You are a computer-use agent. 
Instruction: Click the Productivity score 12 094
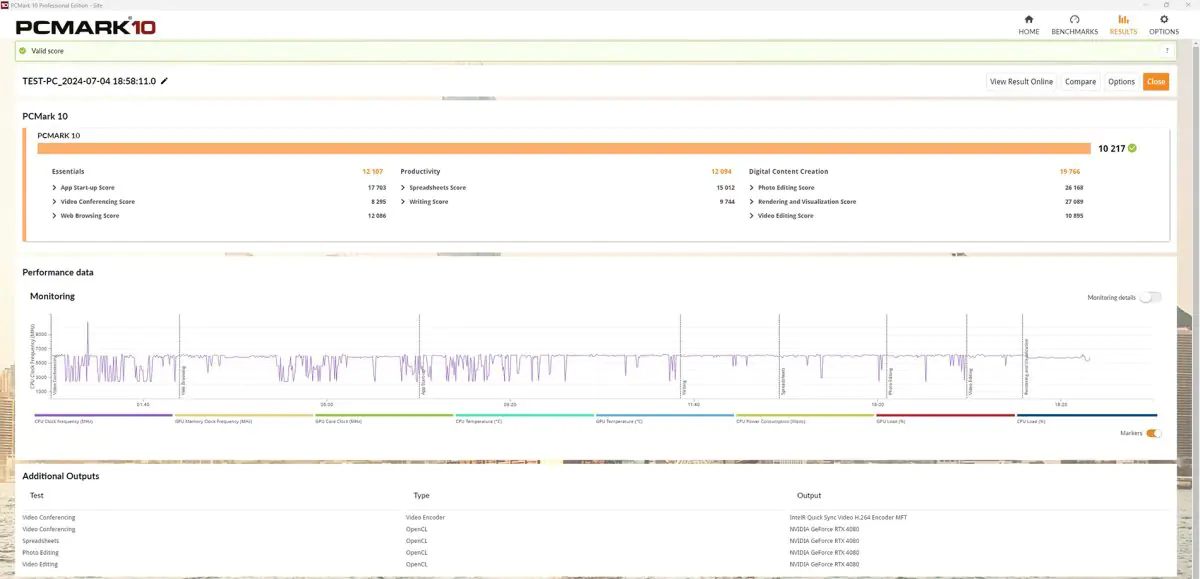[722, 172]
